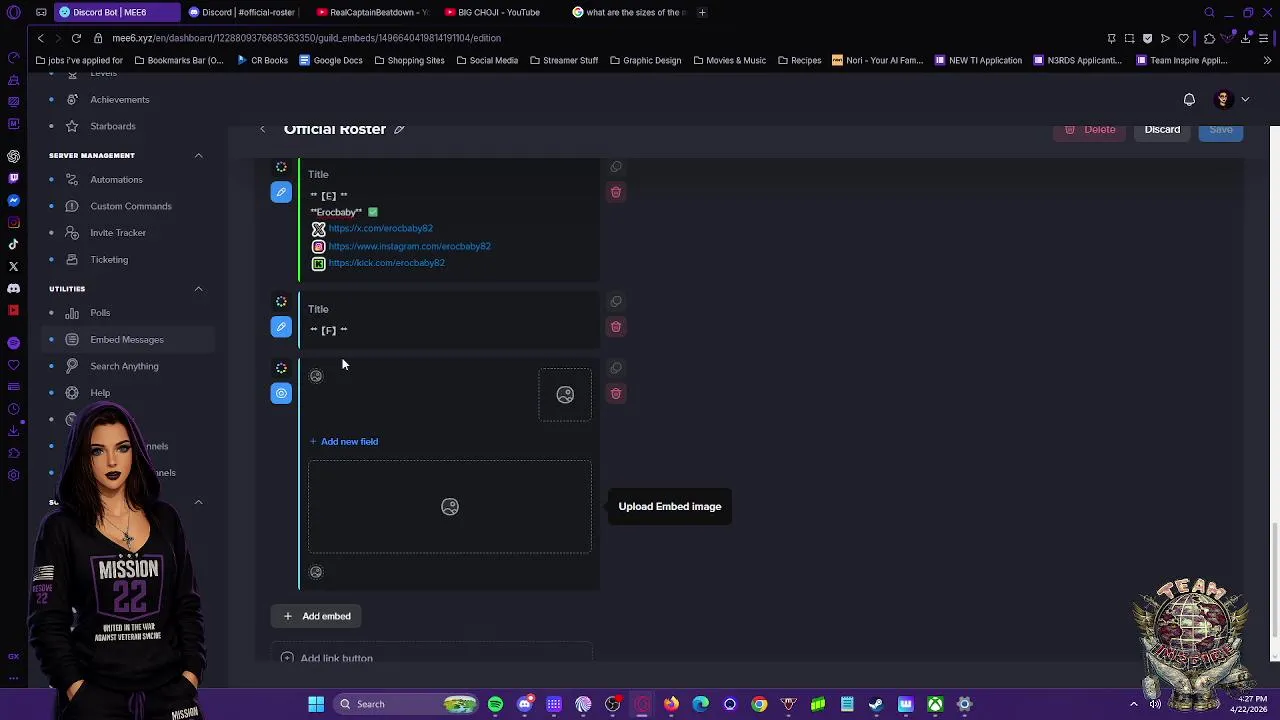Open the notifications bell icon
The image size is (1280, 720).
(1189, 99)
